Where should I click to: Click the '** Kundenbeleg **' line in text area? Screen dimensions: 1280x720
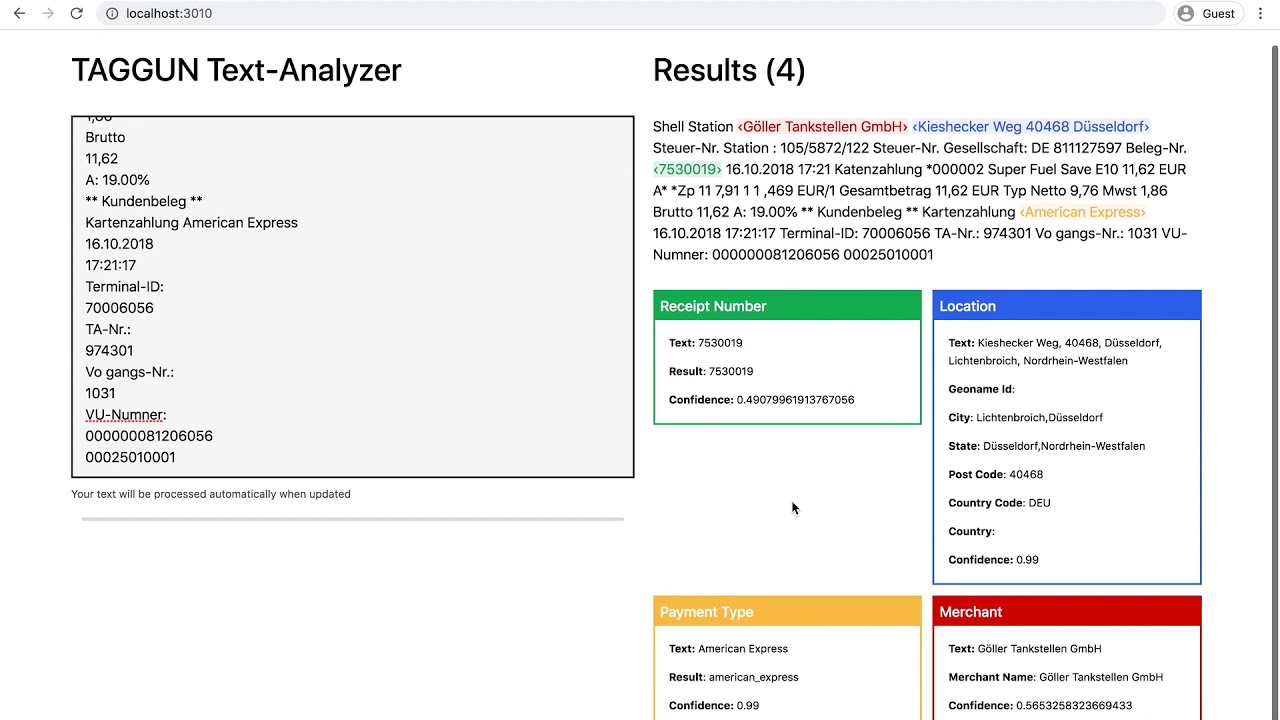pyautogui.click(x=144, y=201)
